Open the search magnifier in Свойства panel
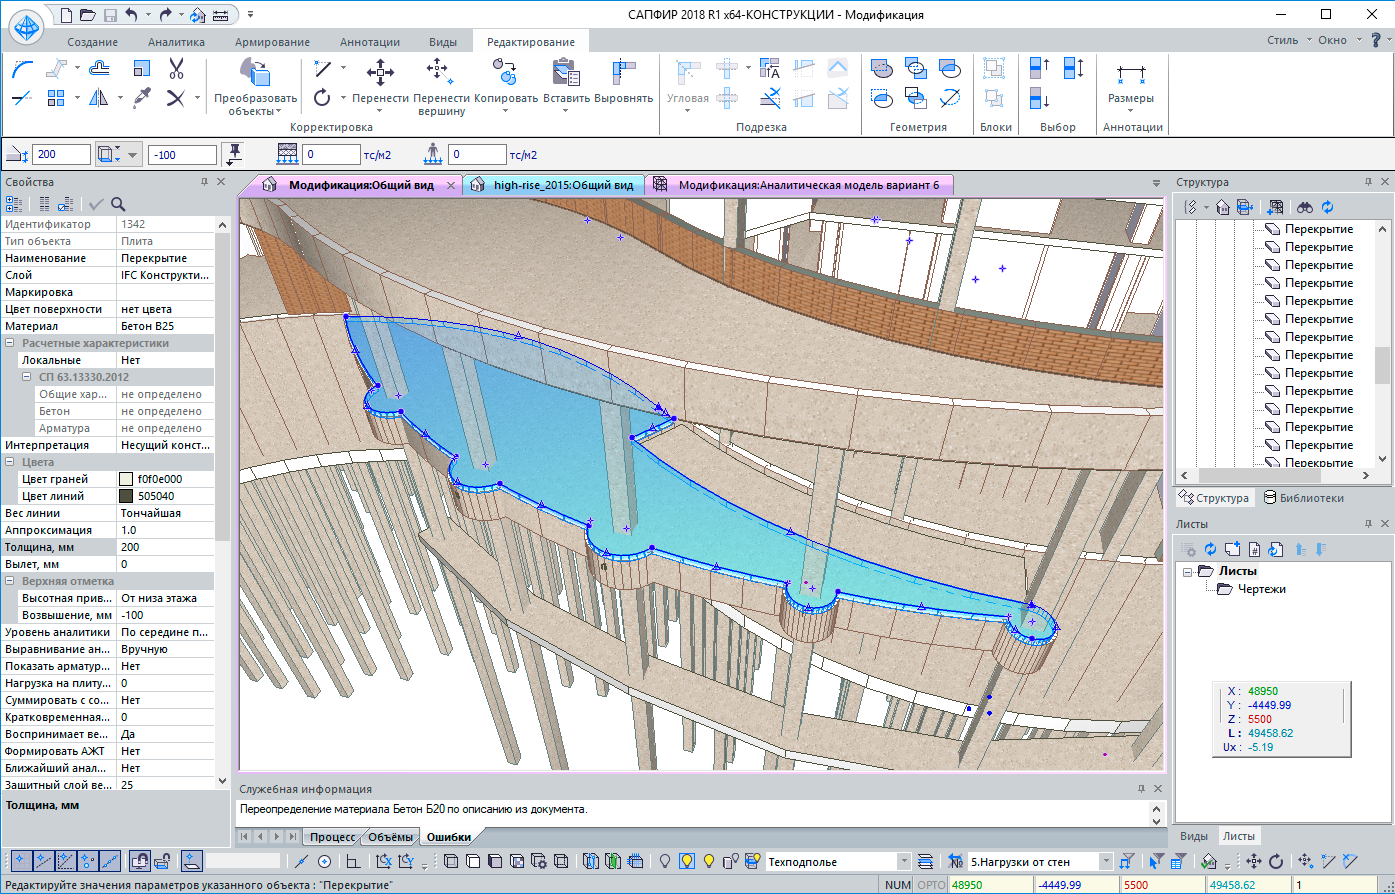Screen dimensions: 1395x894 [118, 204]
